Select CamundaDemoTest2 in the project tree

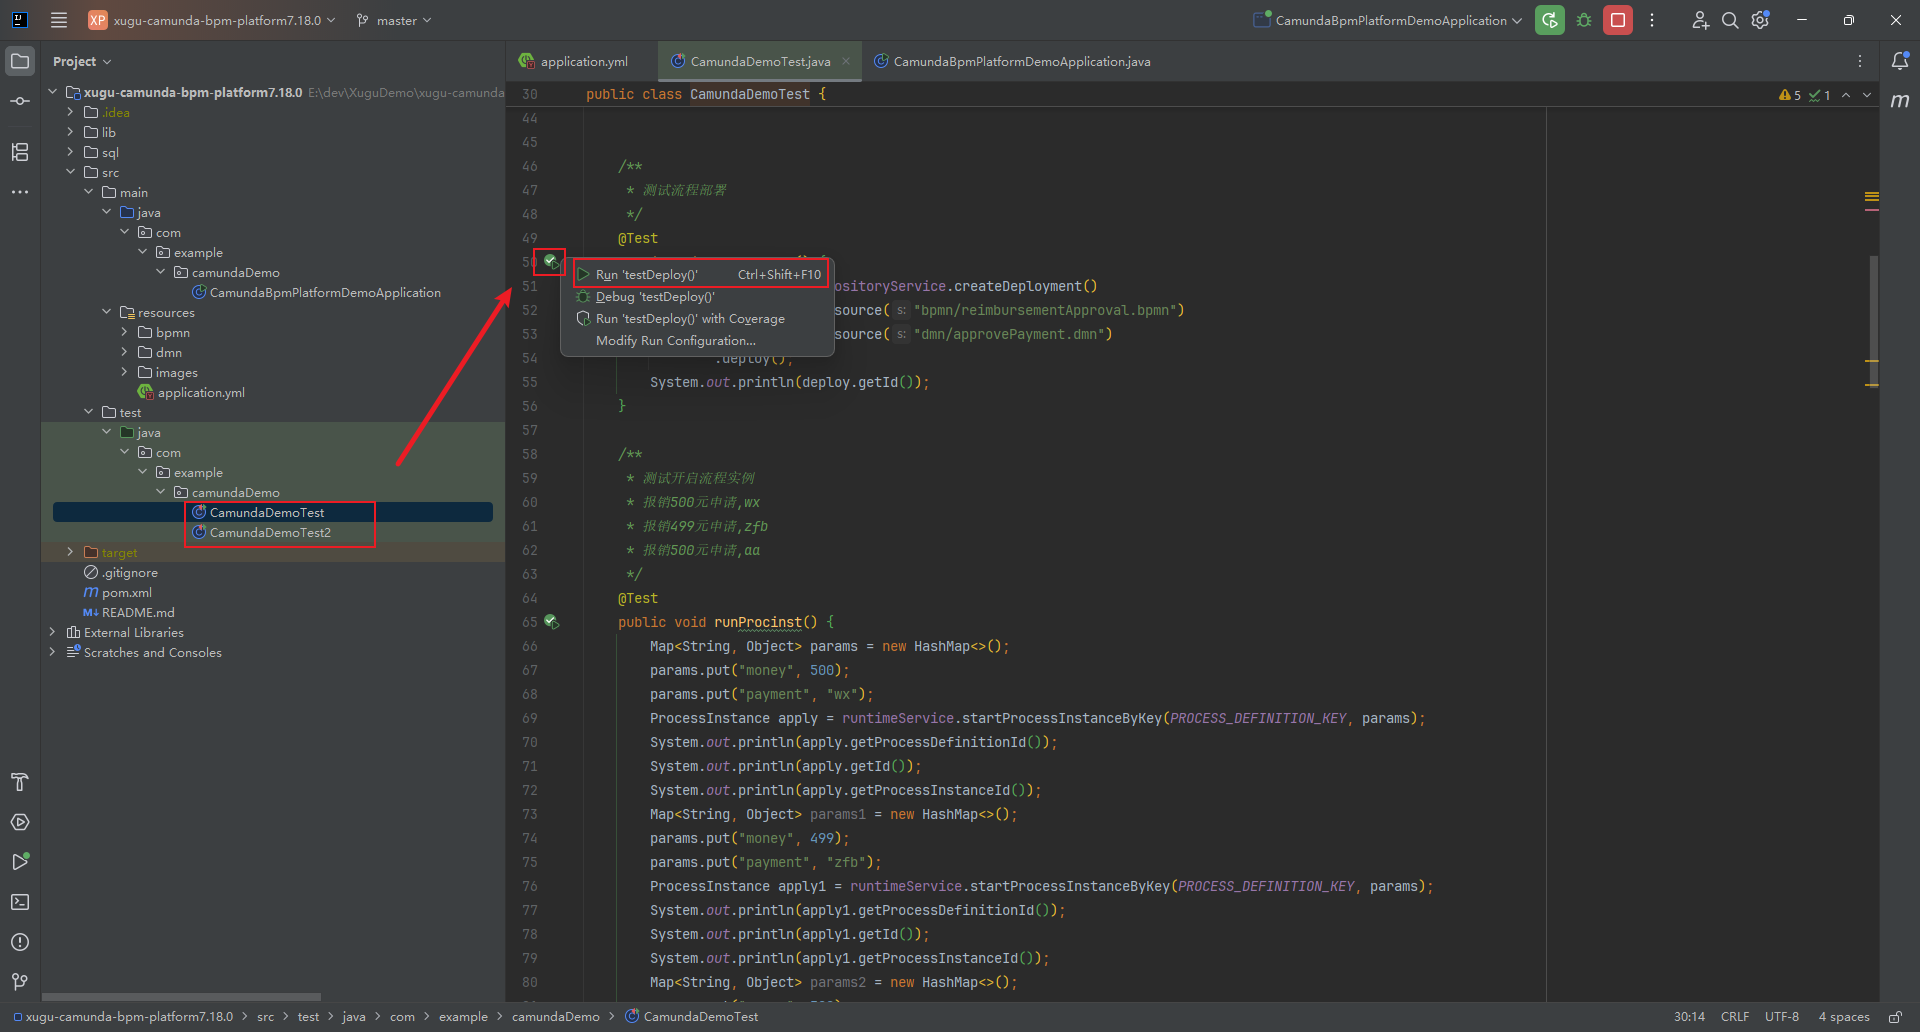270,533
